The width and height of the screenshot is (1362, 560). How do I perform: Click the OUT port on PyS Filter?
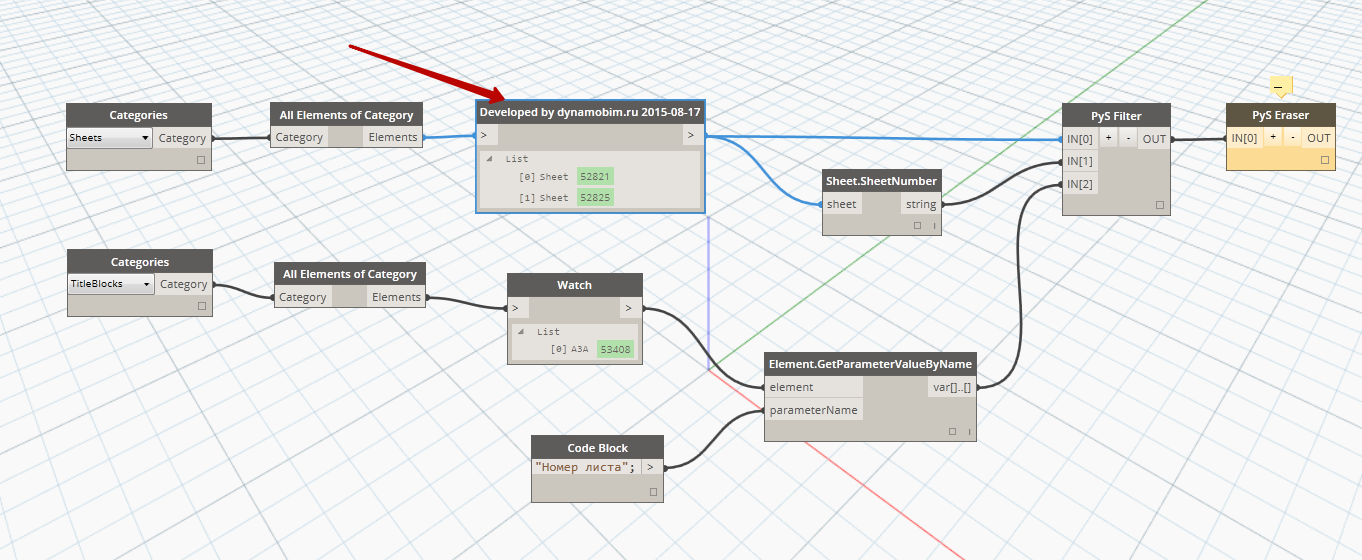tap(1155, 139)
